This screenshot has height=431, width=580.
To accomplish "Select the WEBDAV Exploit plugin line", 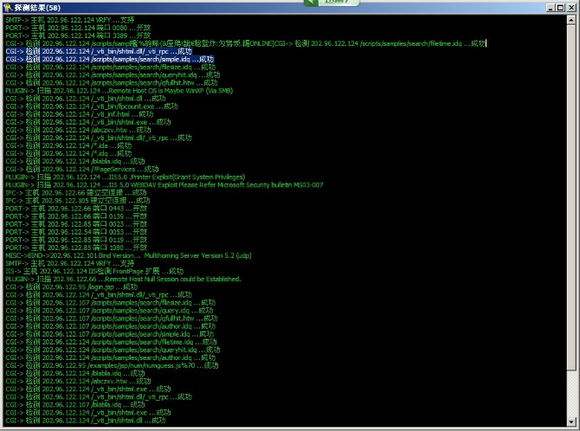I will coord(164,185).
